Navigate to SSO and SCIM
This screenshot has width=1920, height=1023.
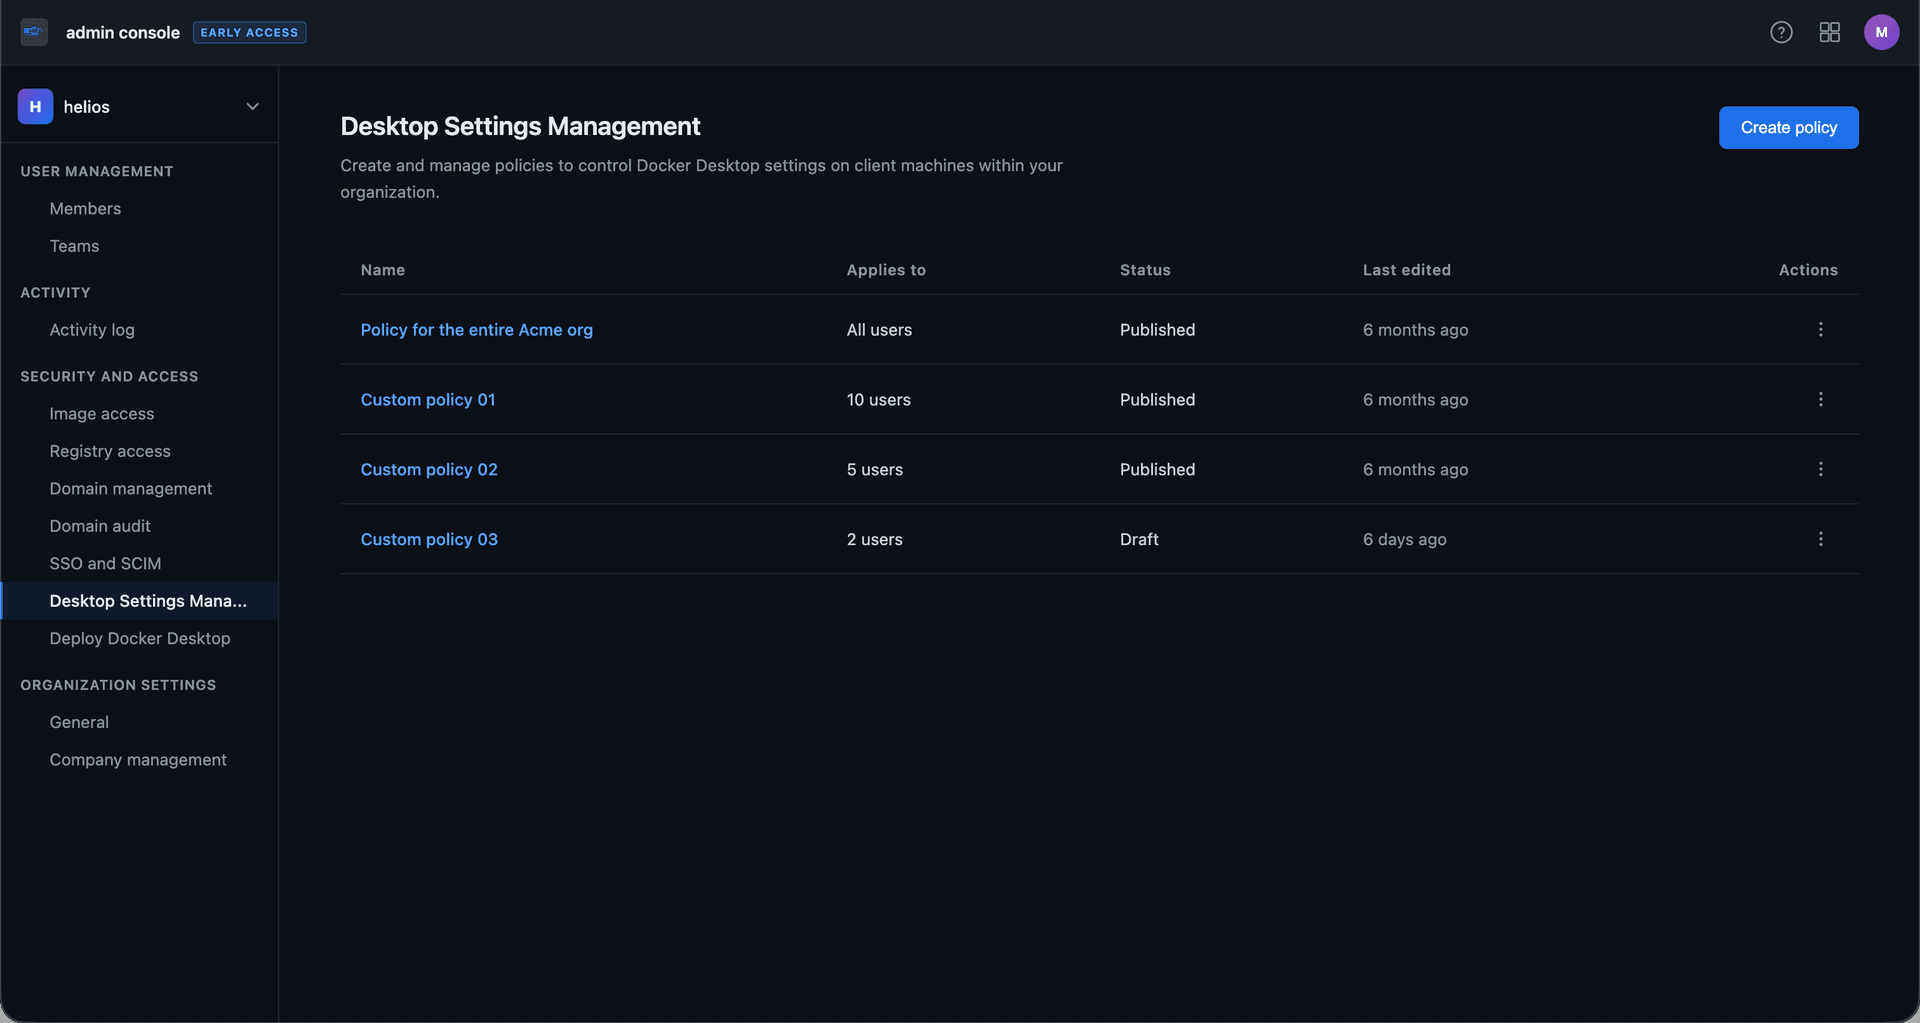click(105, 564)
